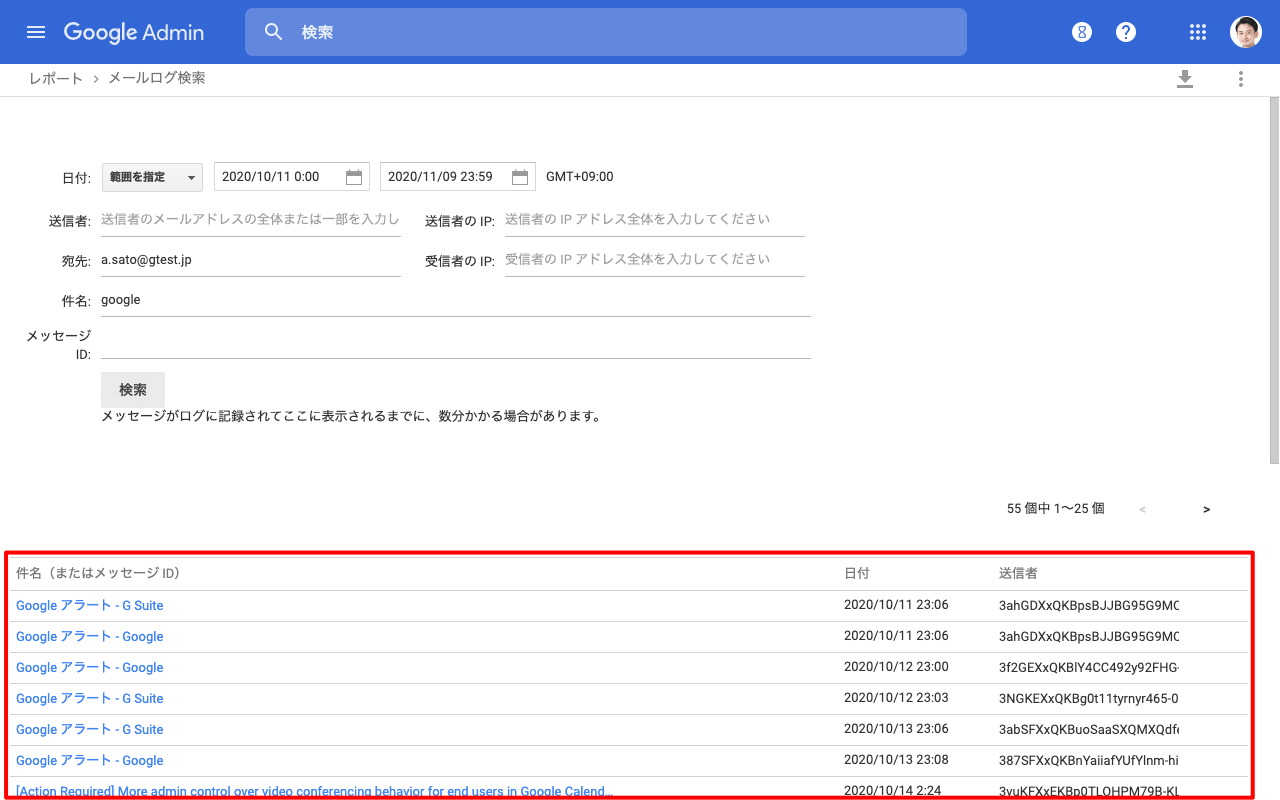1280x800 pixels.
Task: Click the メッセージ ID input field
Action: tap(456, 342)
